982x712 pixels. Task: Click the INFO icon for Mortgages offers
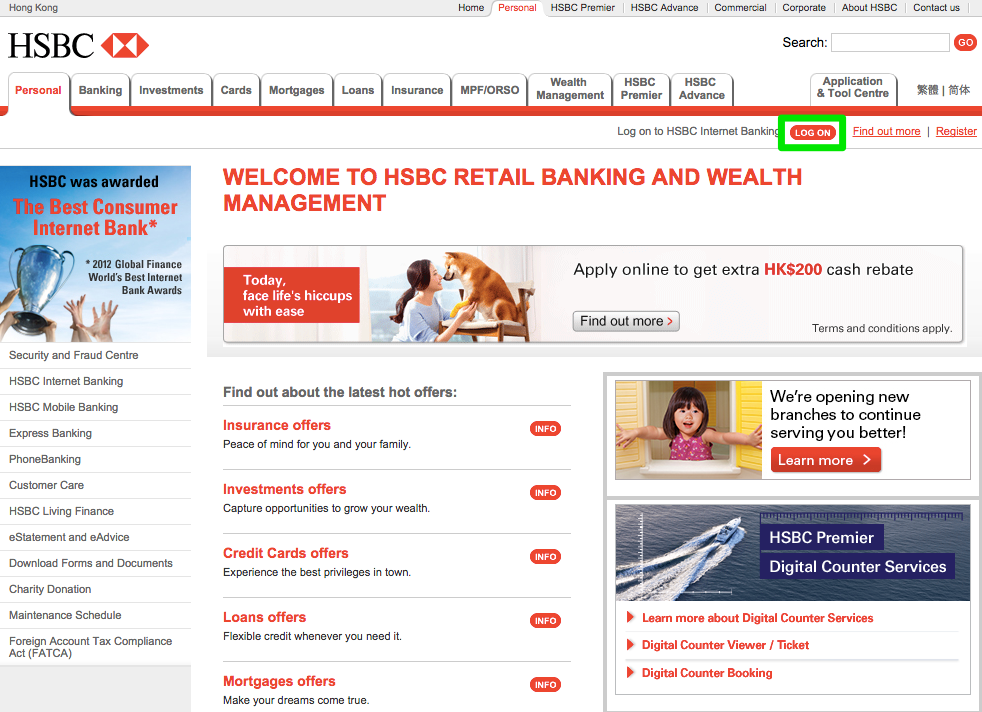click(545, 684)
